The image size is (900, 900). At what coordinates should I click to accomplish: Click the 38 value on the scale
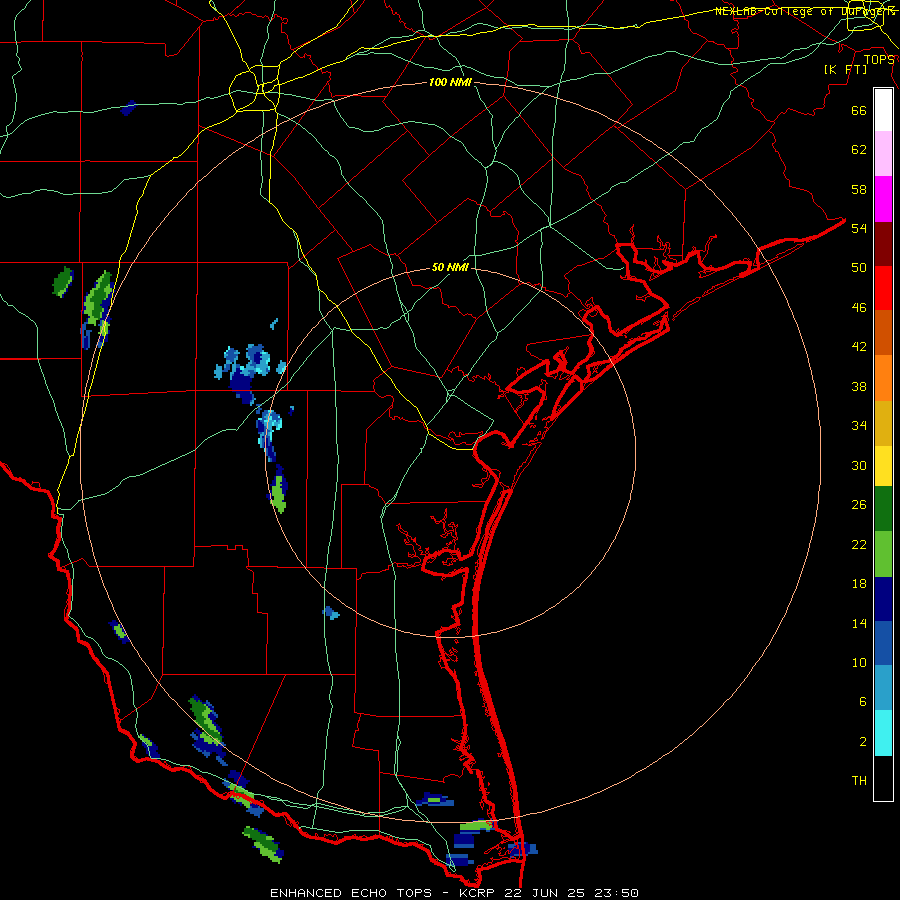(859, 386)
